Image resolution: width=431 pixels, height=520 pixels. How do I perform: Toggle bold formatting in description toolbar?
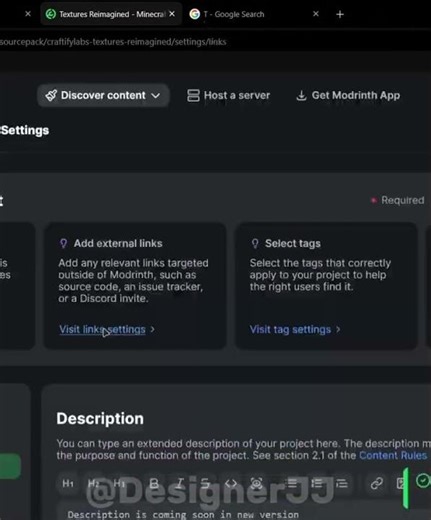click(x=154, y=483)
